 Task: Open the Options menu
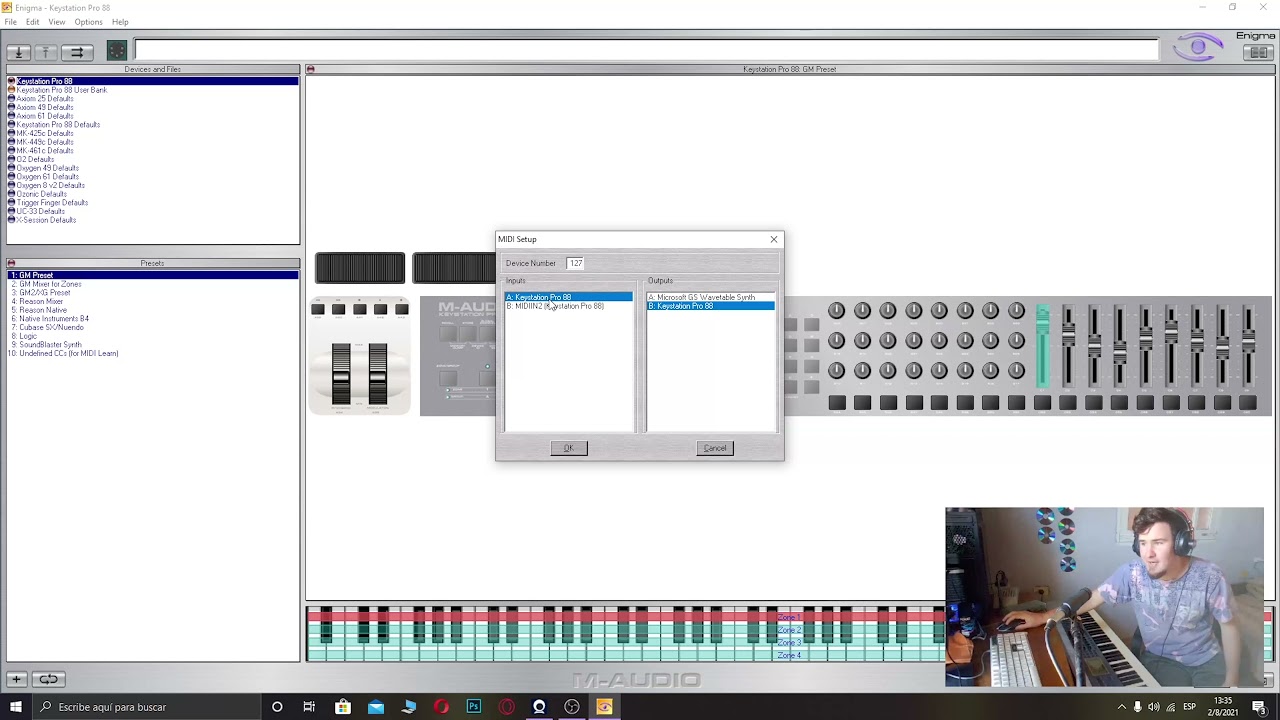(x=88, y=22)
